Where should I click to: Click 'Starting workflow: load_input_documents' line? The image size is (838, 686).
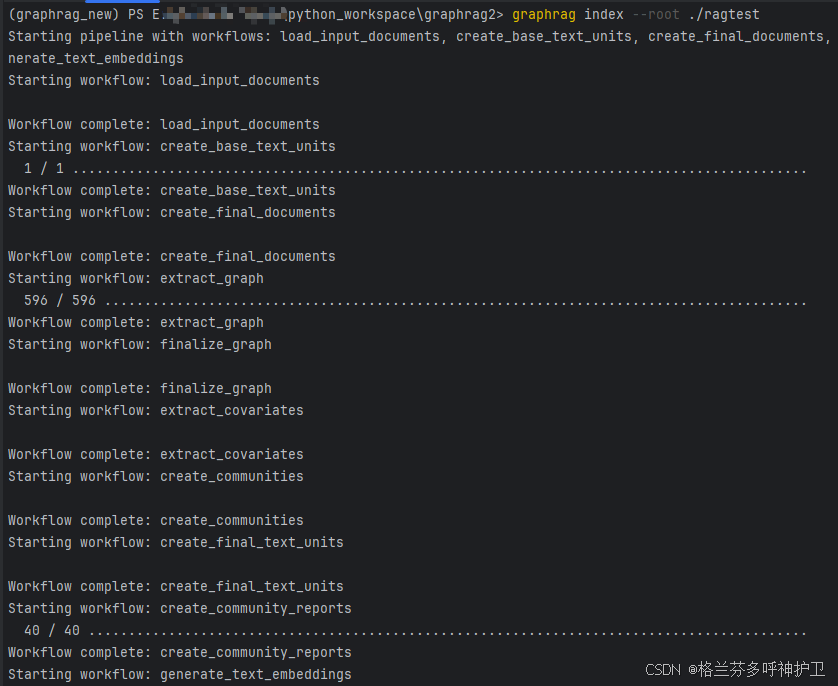(164, 80)
